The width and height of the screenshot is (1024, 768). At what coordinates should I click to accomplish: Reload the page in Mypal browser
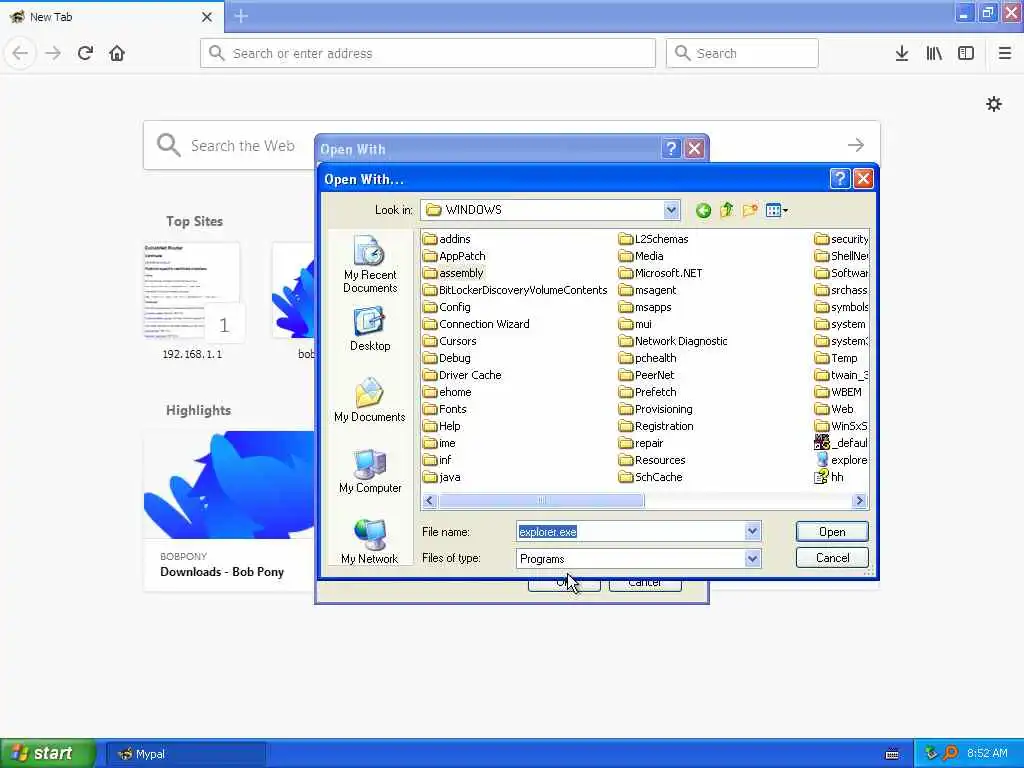(x=85, y=53)
